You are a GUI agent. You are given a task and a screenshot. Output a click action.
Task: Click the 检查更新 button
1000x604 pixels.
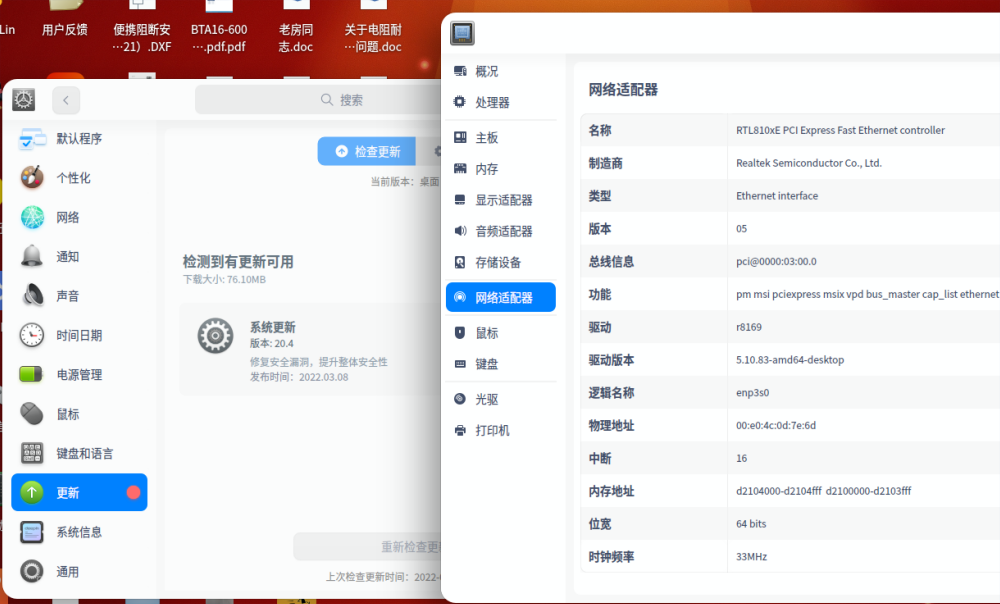click(x=367, y=151)
